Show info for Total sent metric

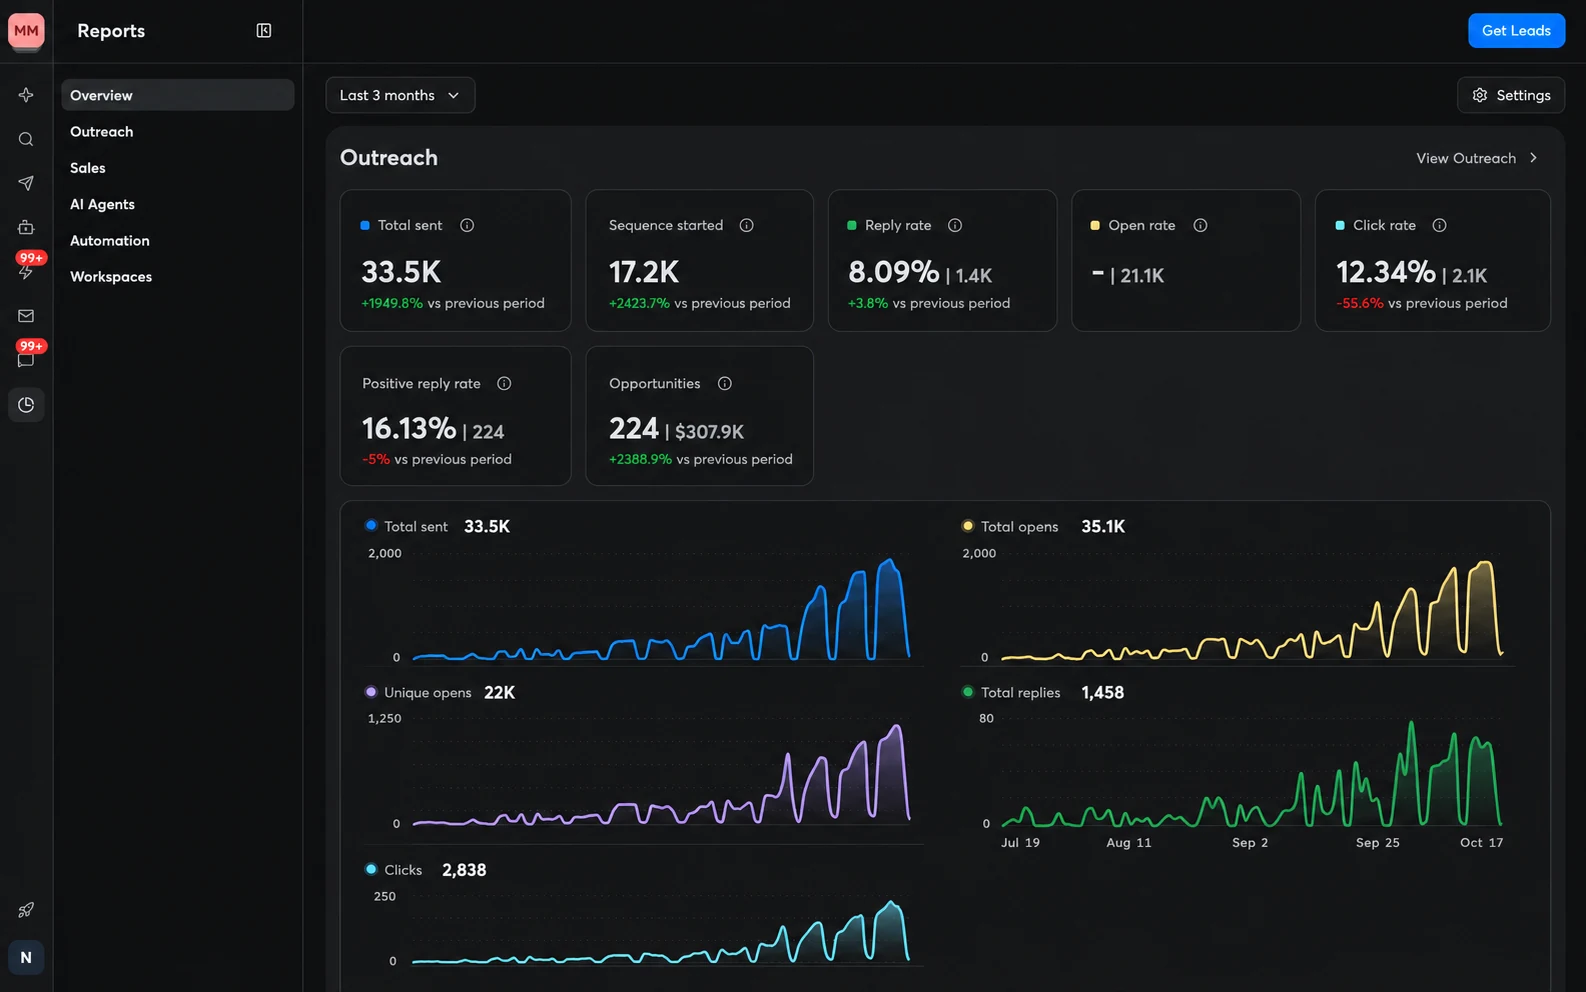(x=467, y=225)
